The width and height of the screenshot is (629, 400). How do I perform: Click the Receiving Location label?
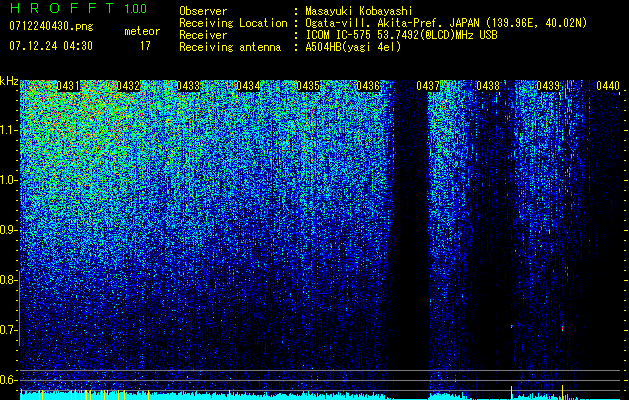tap(233, 23)
